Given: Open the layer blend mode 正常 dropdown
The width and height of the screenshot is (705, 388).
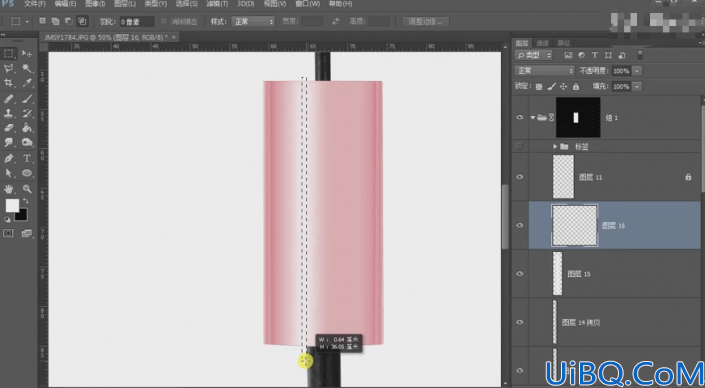Looking at the screenshot, I should click(544, 71).
